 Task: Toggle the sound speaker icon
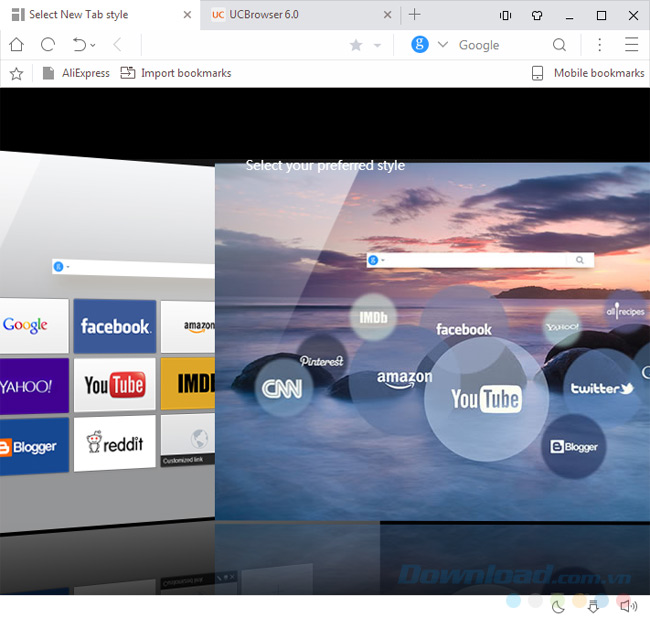coord(628,605)
